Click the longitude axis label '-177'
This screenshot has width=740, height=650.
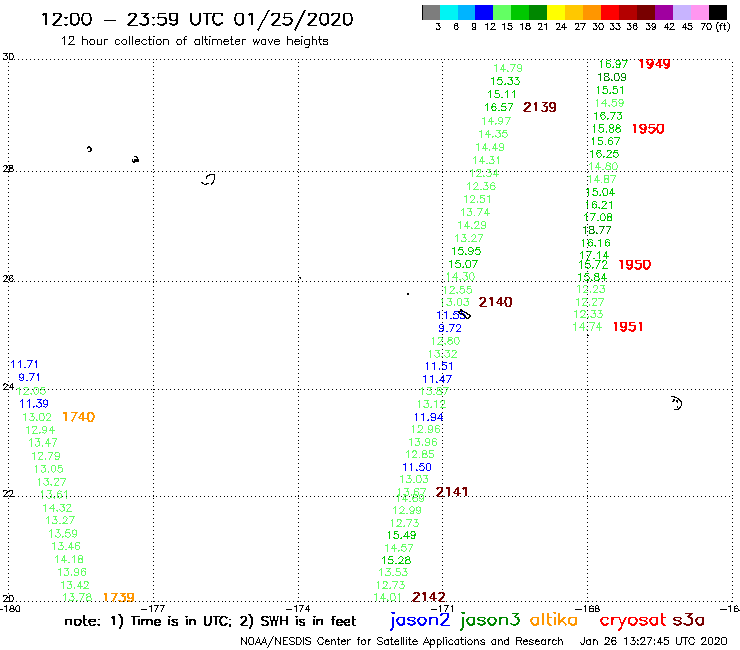tap(153, 608)
